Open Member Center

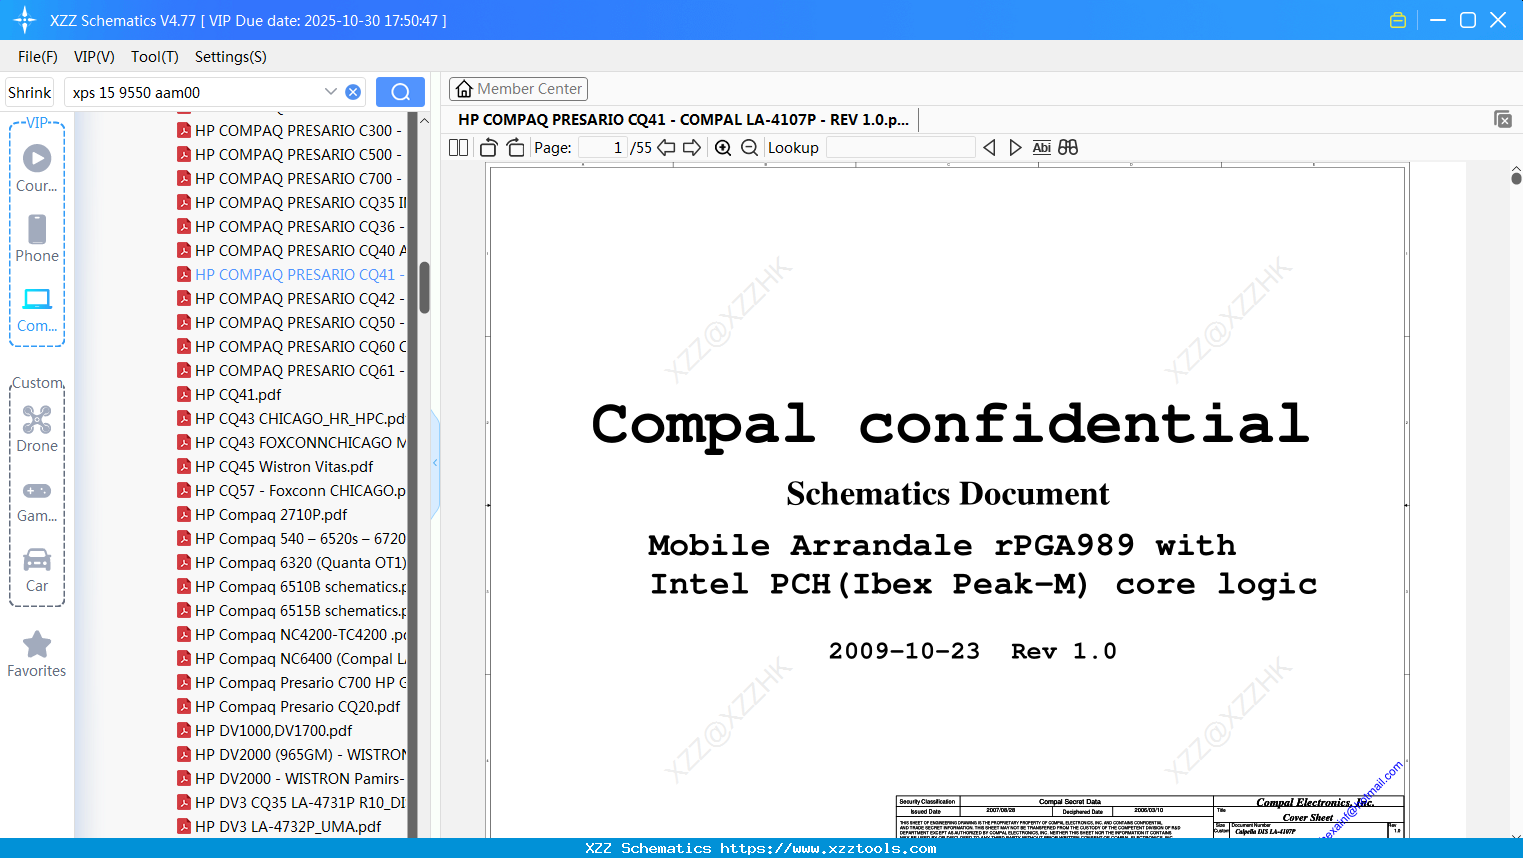tap(518, 89)
